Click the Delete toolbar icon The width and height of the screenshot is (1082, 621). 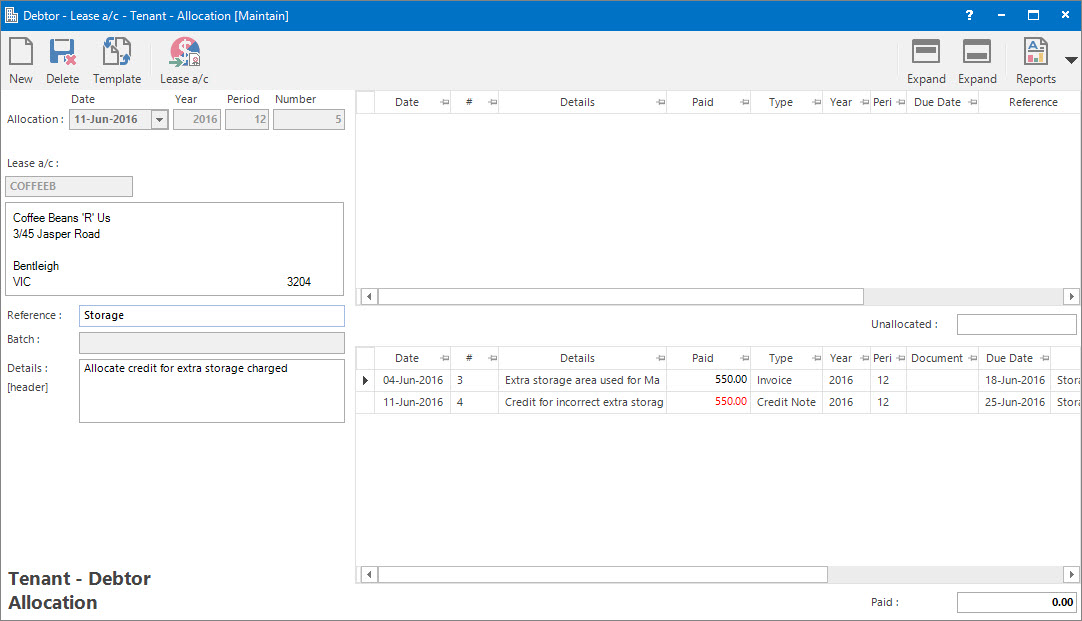click(x=62, y=61)
